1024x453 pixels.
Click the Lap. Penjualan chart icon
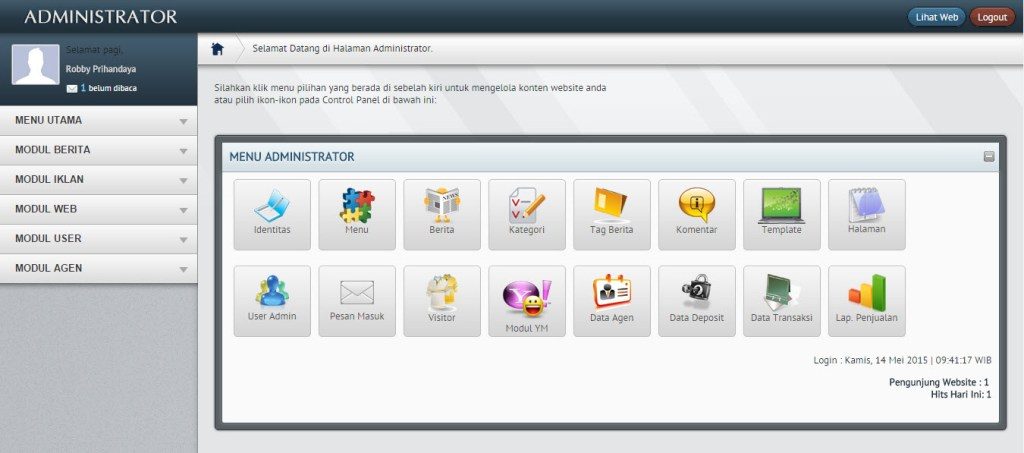pos(867,300)
